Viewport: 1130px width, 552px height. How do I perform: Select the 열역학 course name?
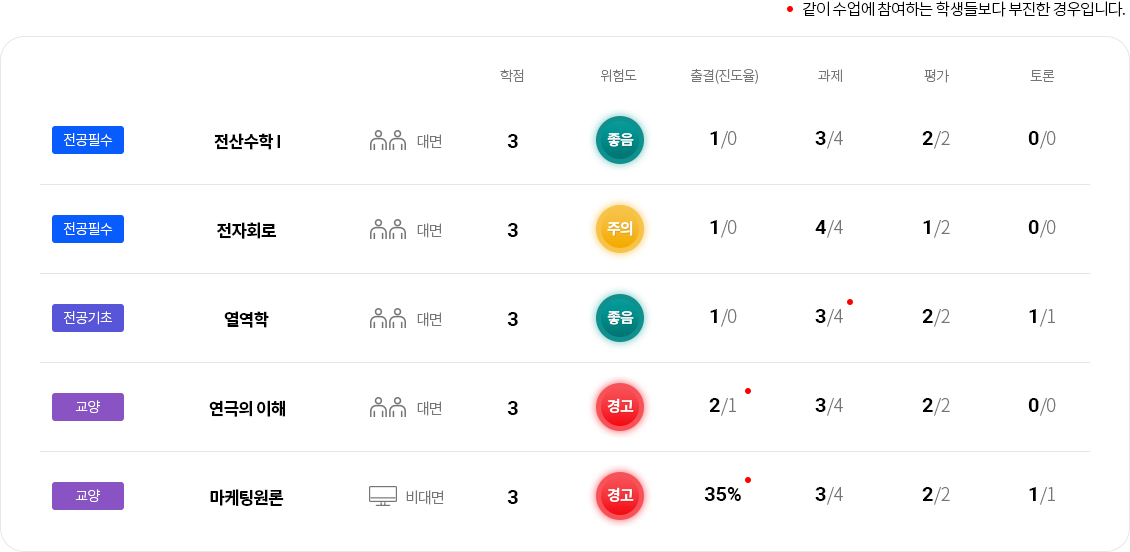tap(247, 319)
